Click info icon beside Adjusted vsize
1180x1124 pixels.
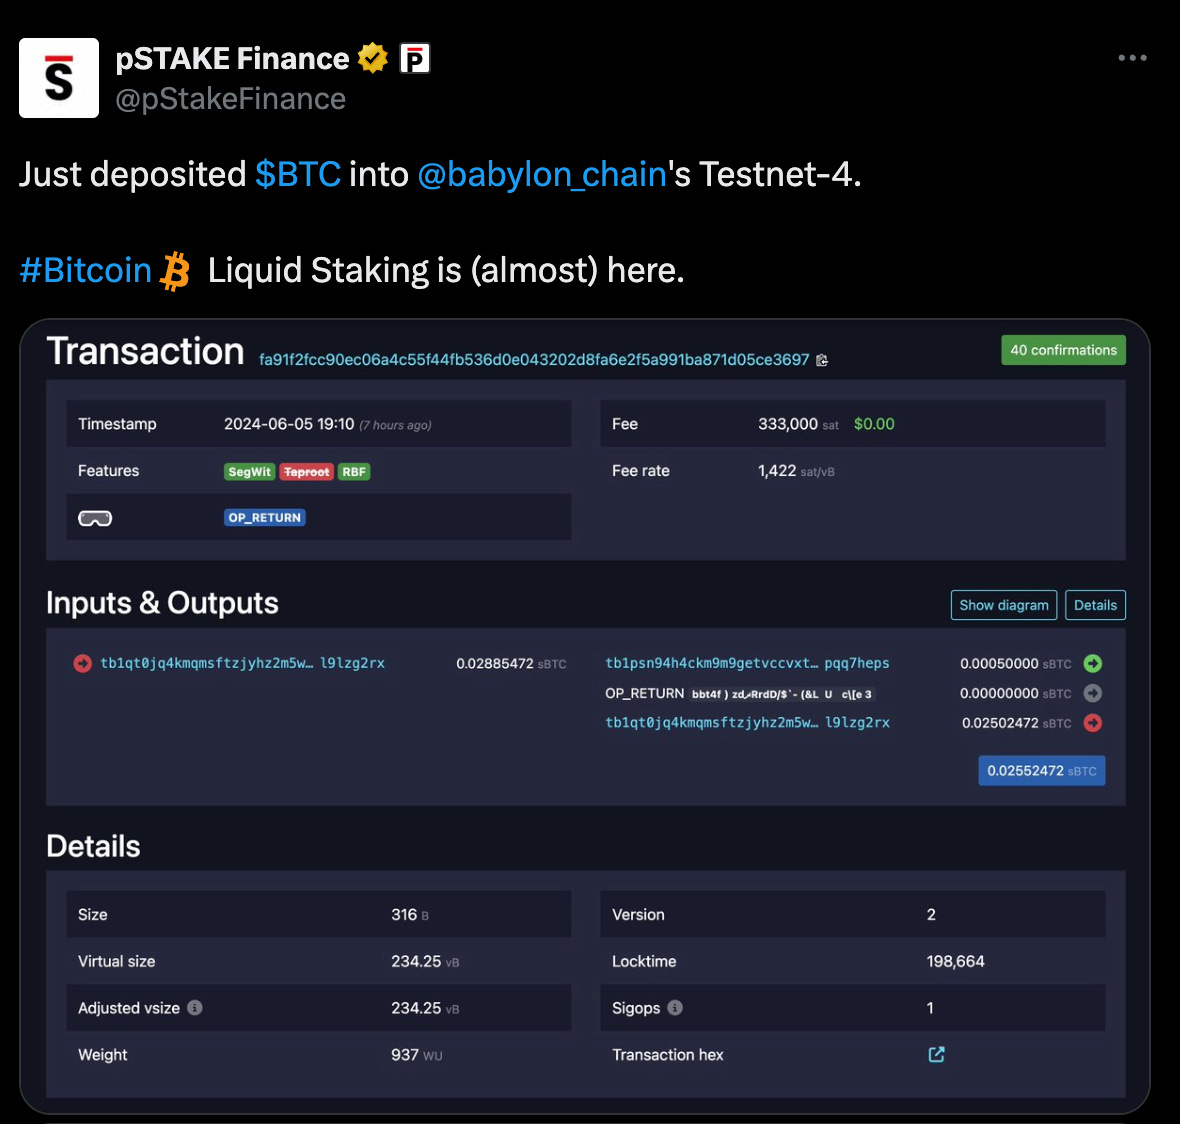tap(195, 1007)
